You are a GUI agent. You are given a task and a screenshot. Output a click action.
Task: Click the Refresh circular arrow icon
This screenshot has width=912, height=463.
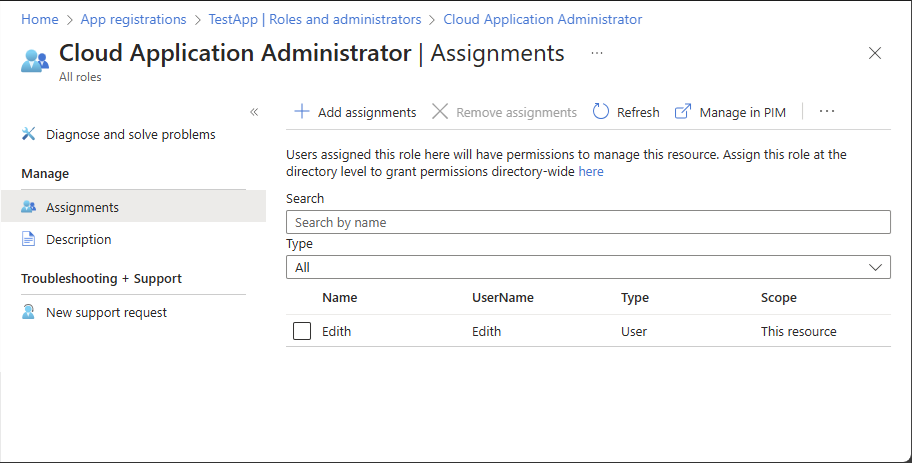coord(601,112)
